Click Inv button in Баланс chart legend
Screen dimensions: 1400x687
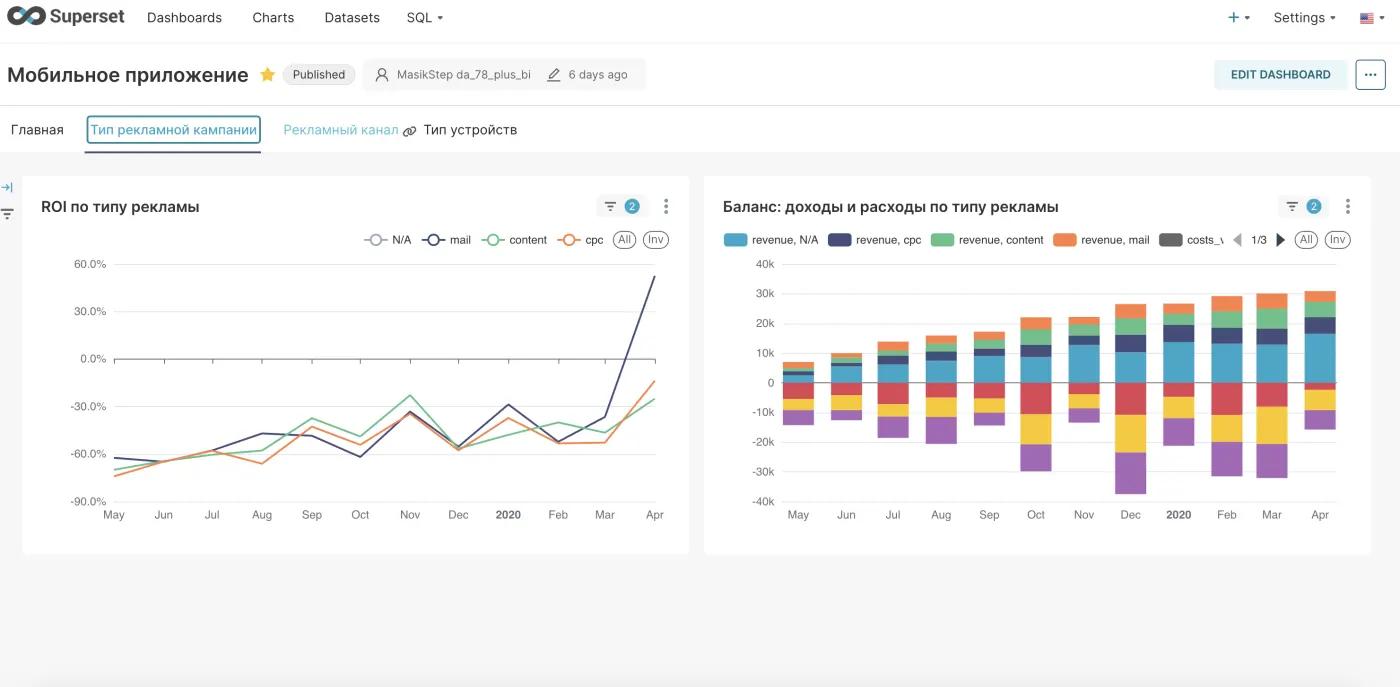[x=1338, y=240]
